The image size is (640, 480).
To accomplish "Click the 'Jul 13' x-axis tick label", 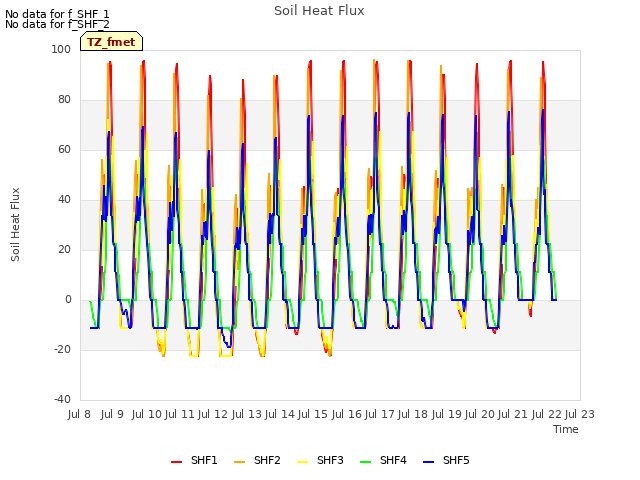I will pos(247,414).
